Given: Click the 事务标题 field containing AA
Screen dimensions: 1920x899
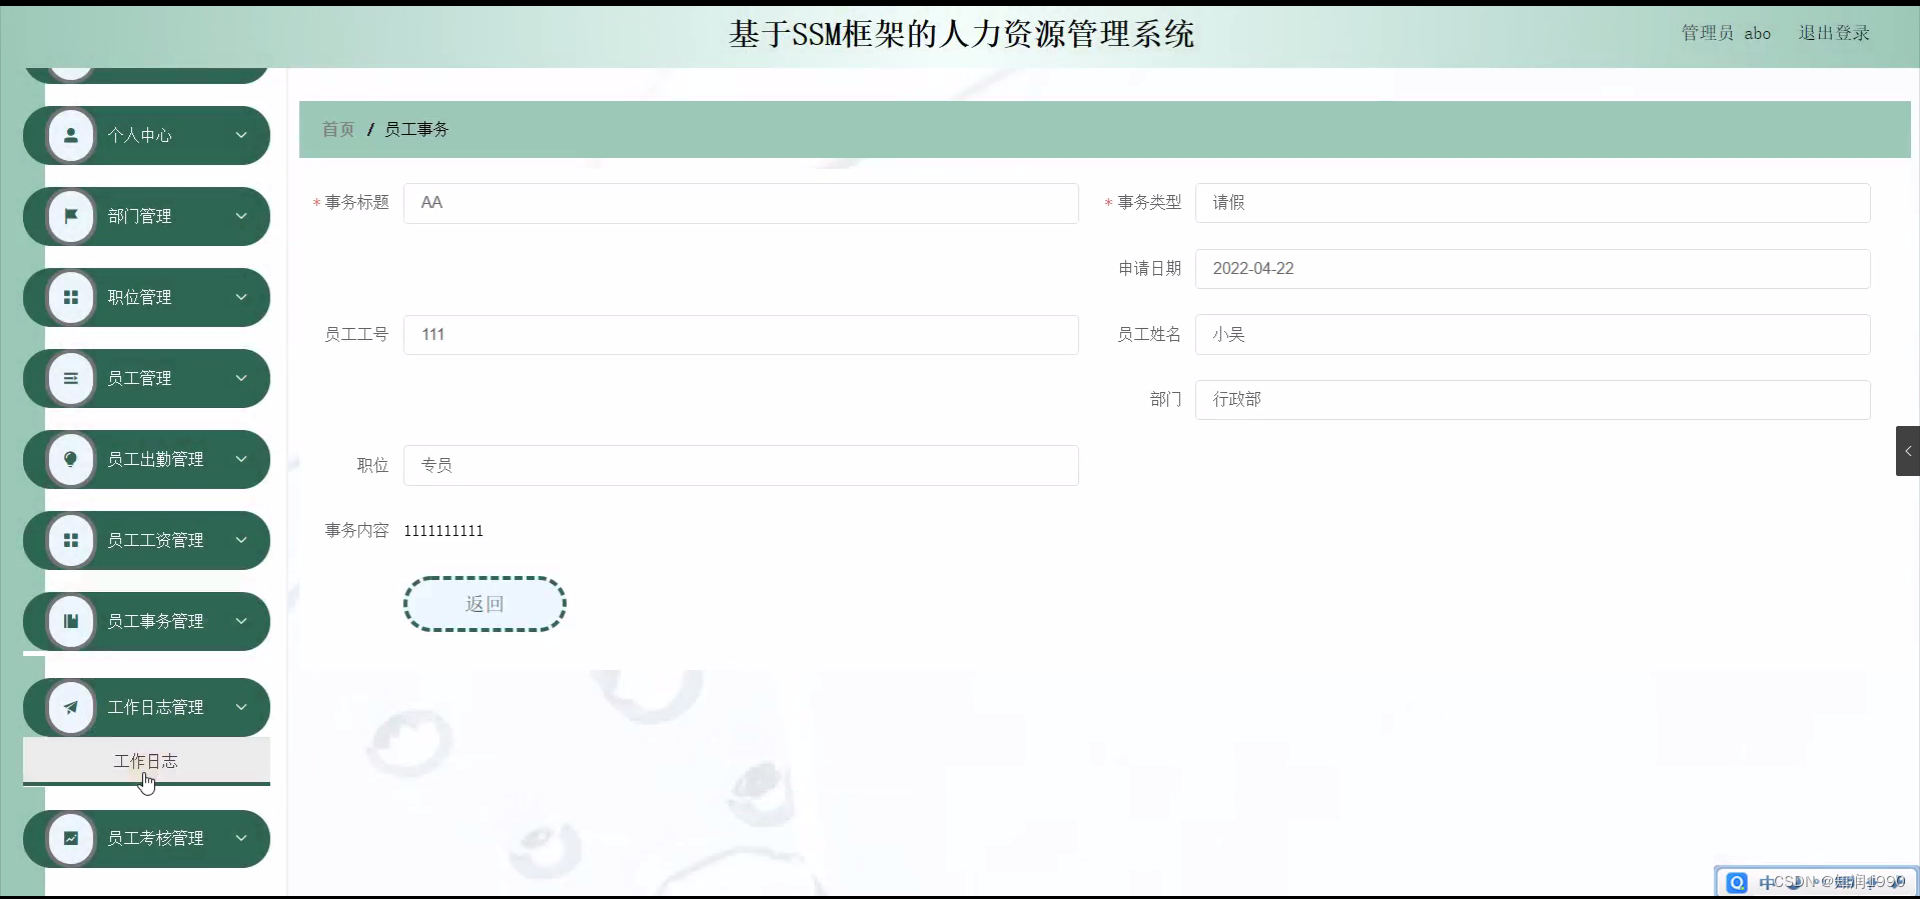Looking at the screenshot, I should point(741,203).
